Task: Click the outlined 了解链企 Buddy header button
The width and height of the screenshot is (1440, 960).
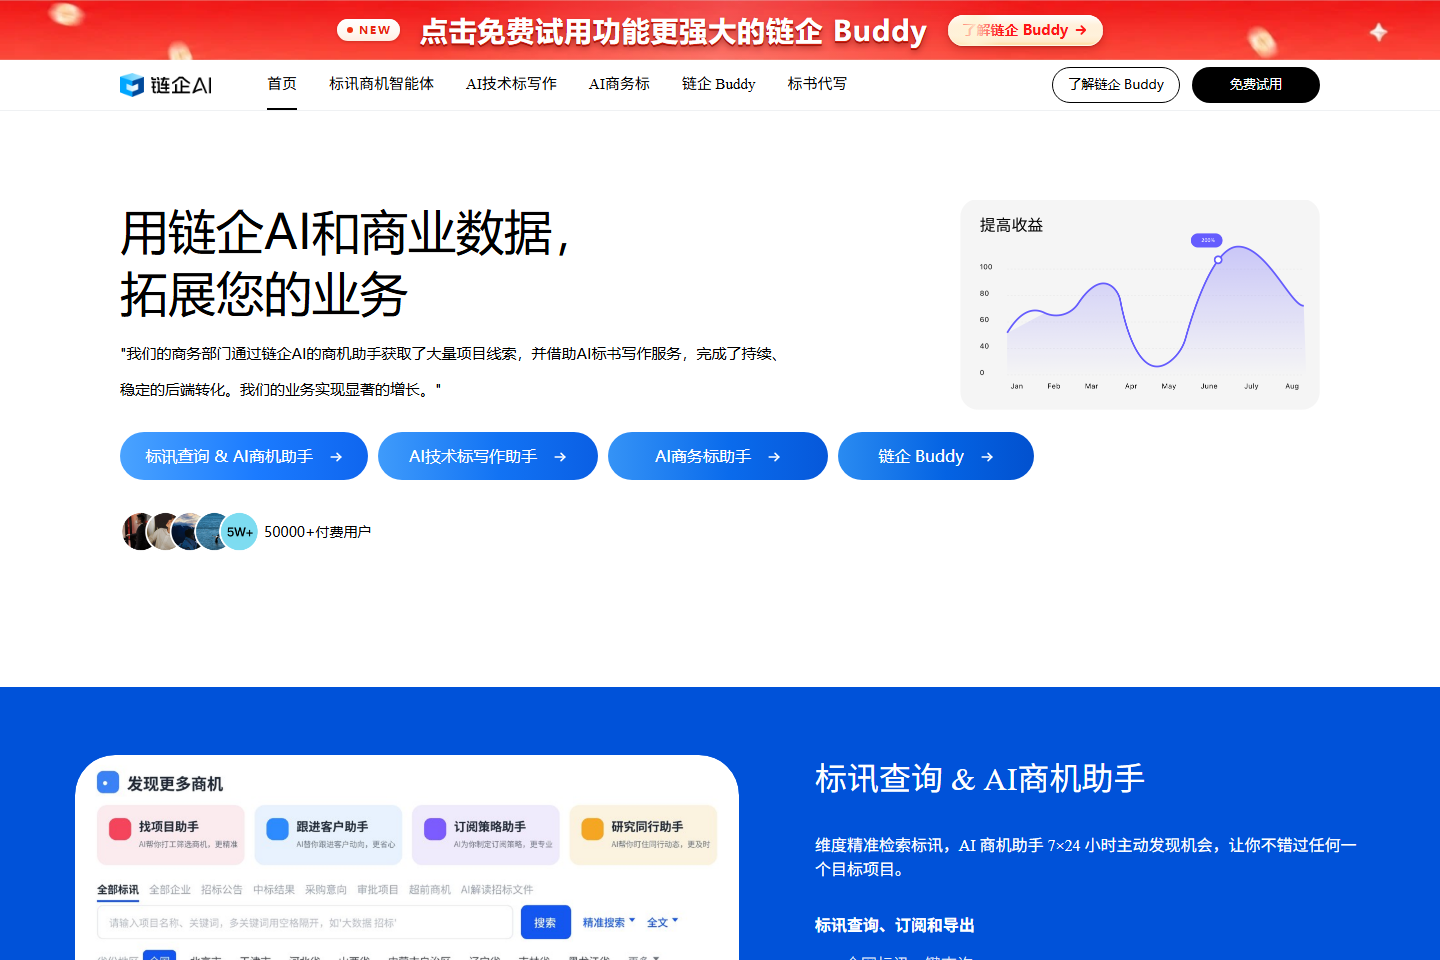Action: coord(1116,85)
